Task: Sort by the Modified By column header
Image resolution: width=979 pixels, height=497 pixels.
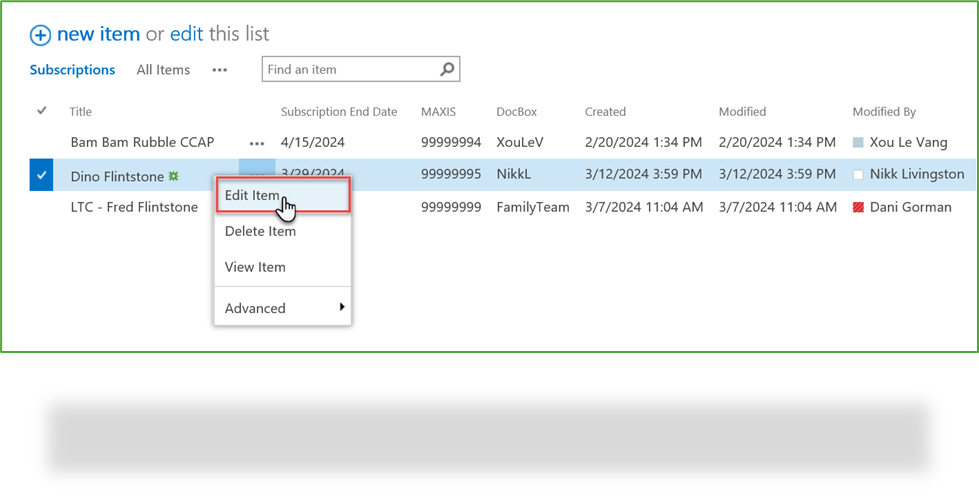Action: point(884,112)
